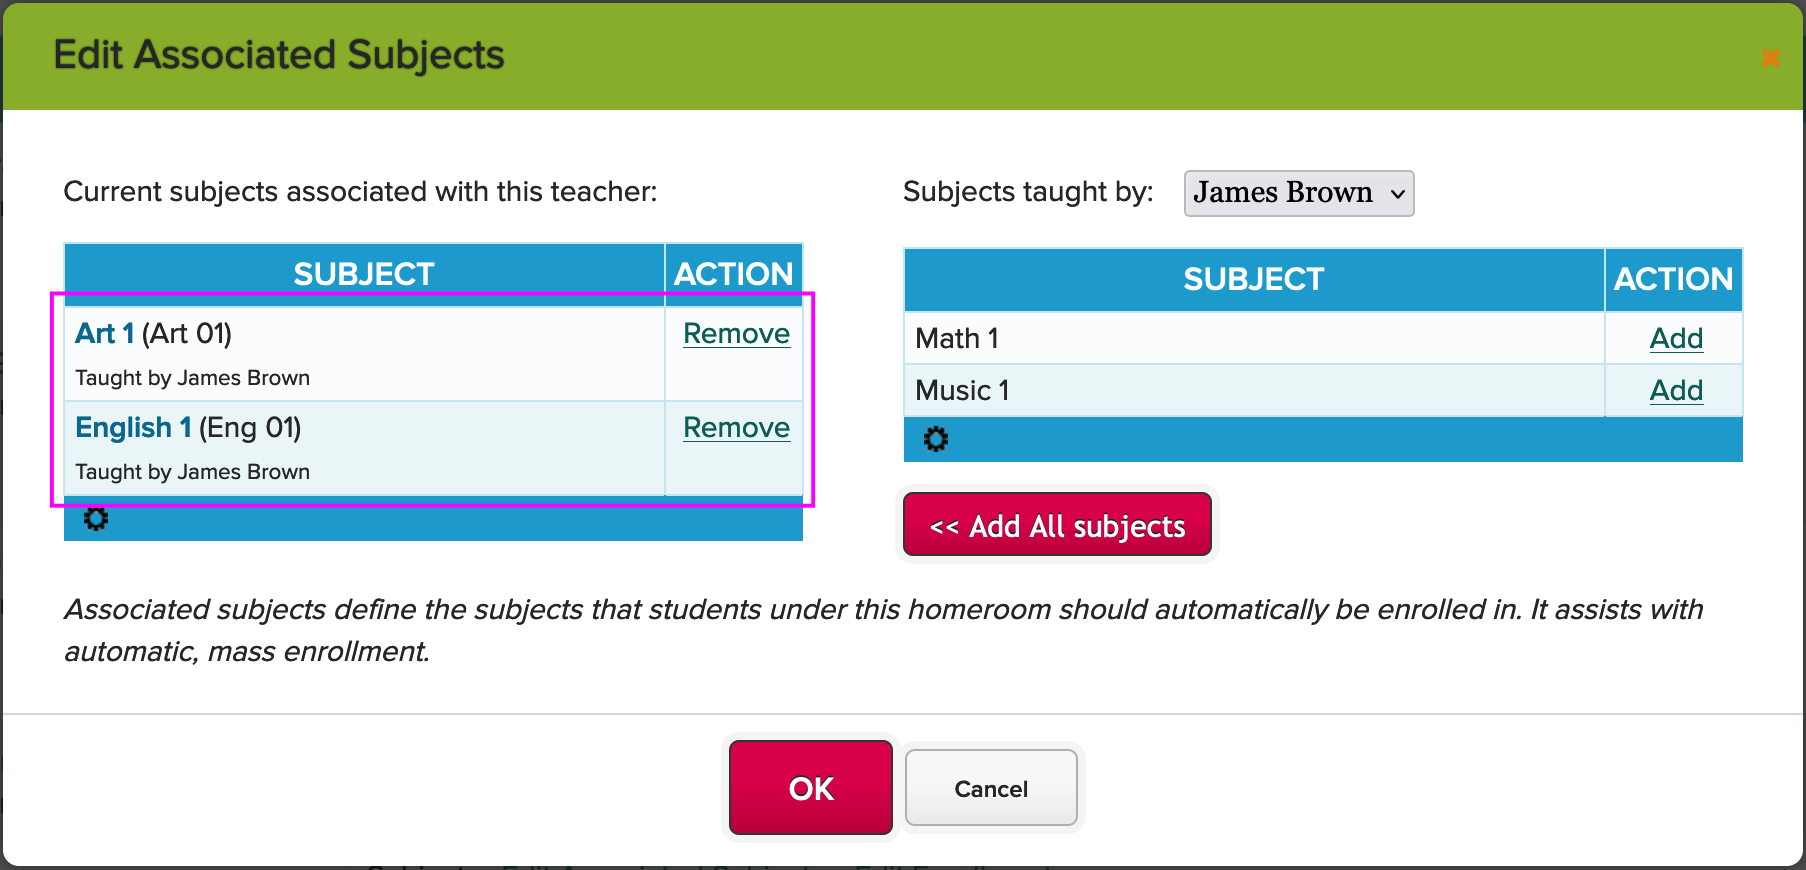This screenshot has width=1806, height=870.
Task: Click SUBJECT header in current subjects table
Action: (x=364, y=274)
